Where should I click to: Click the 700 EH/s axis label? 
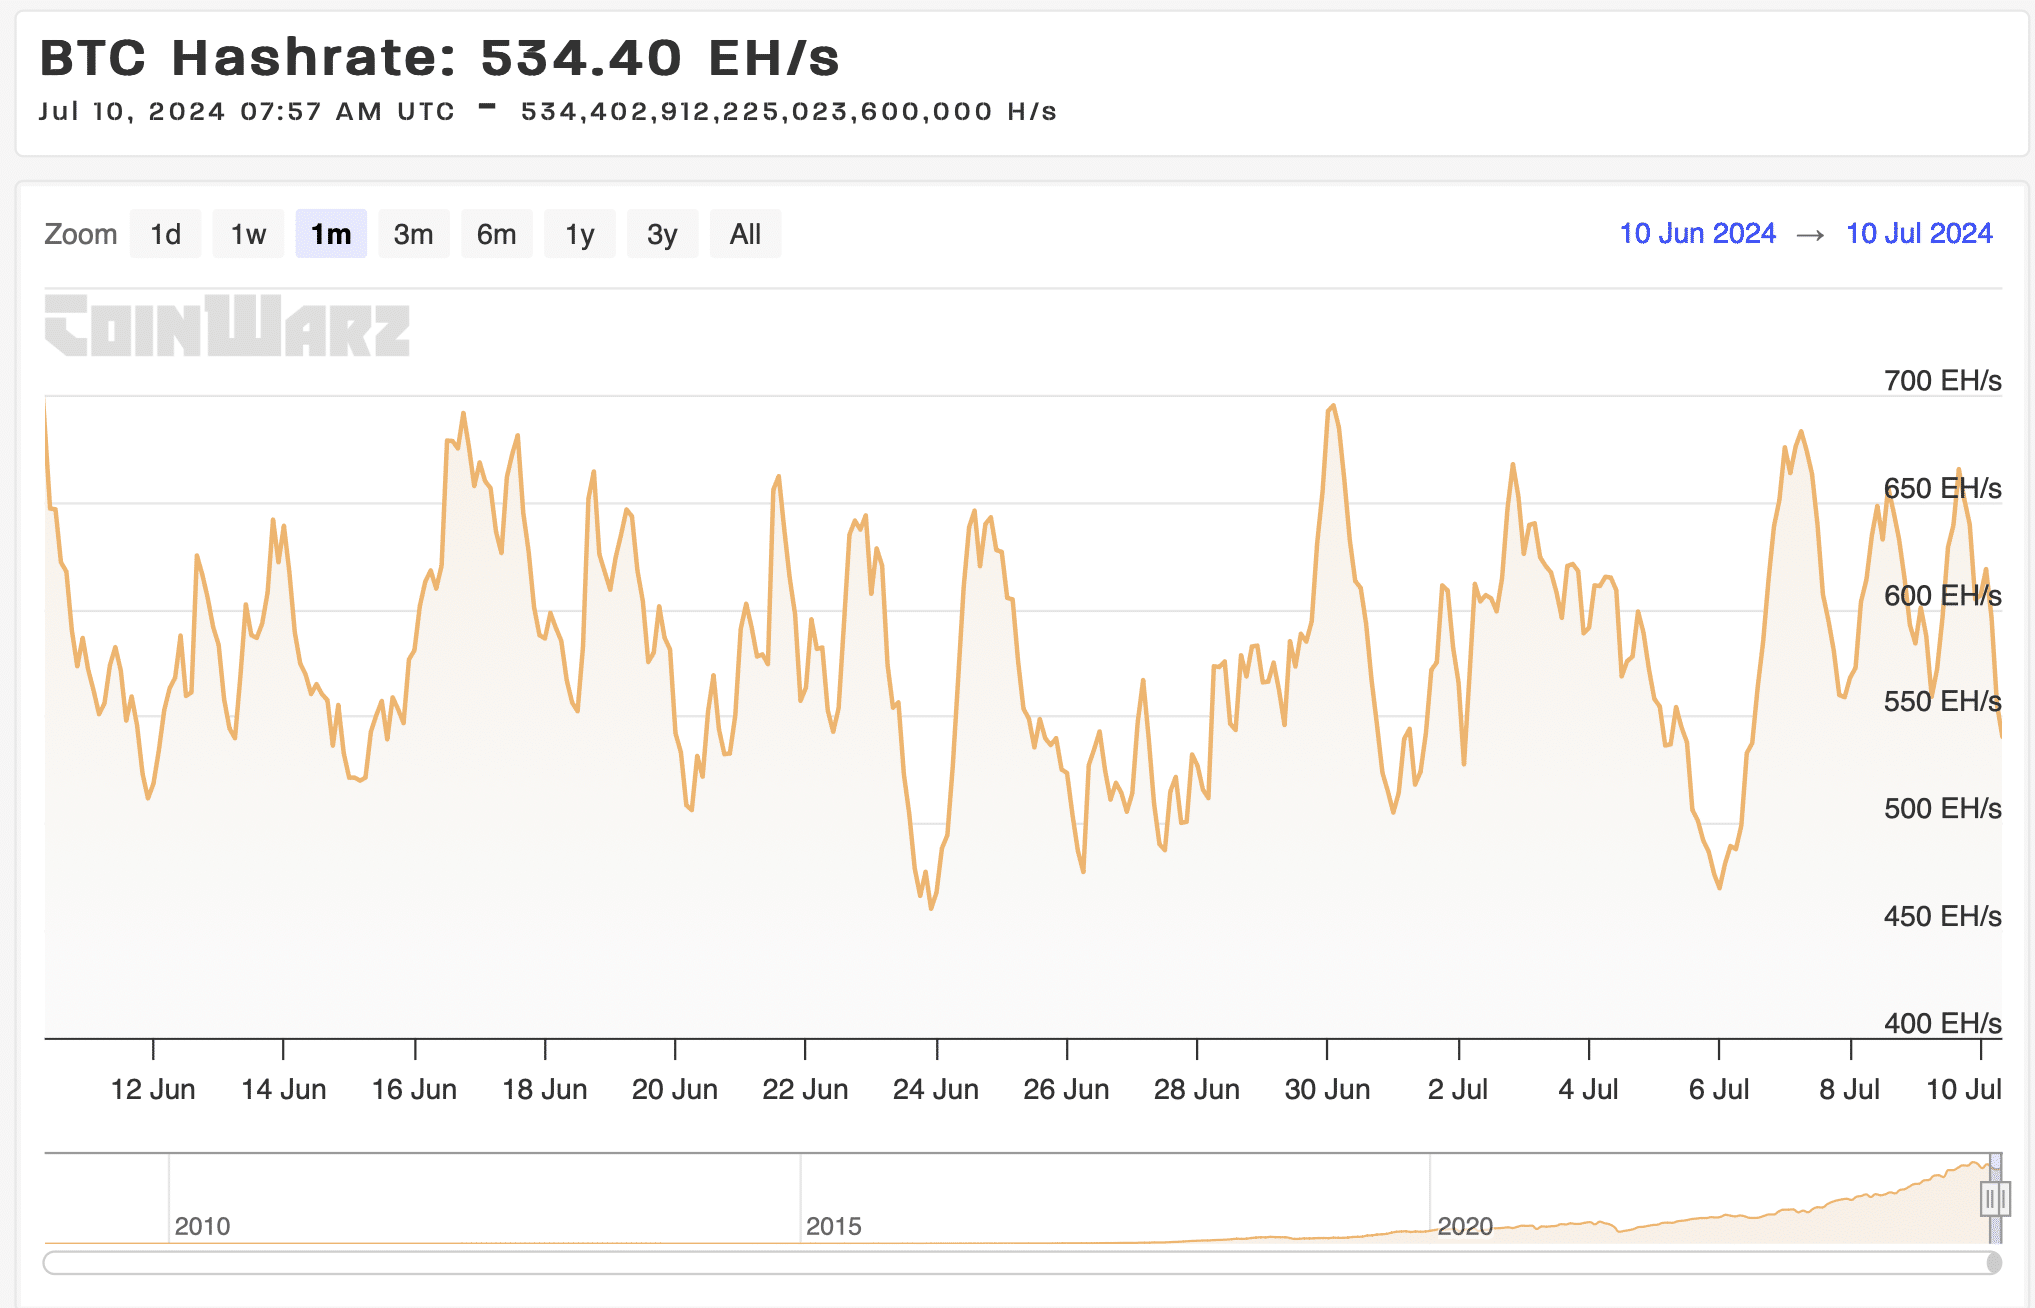pyautogui.click(x=1943, y=381)
